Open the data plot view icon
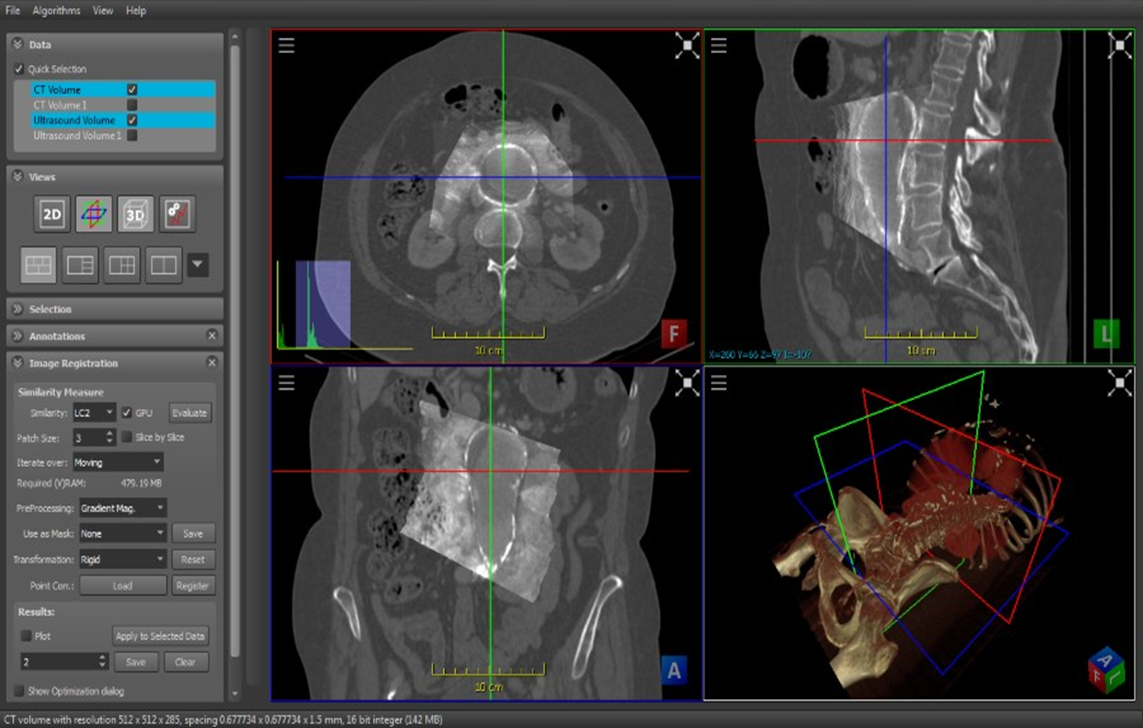This screenshot has width=1143, height=728. [177, 214]
